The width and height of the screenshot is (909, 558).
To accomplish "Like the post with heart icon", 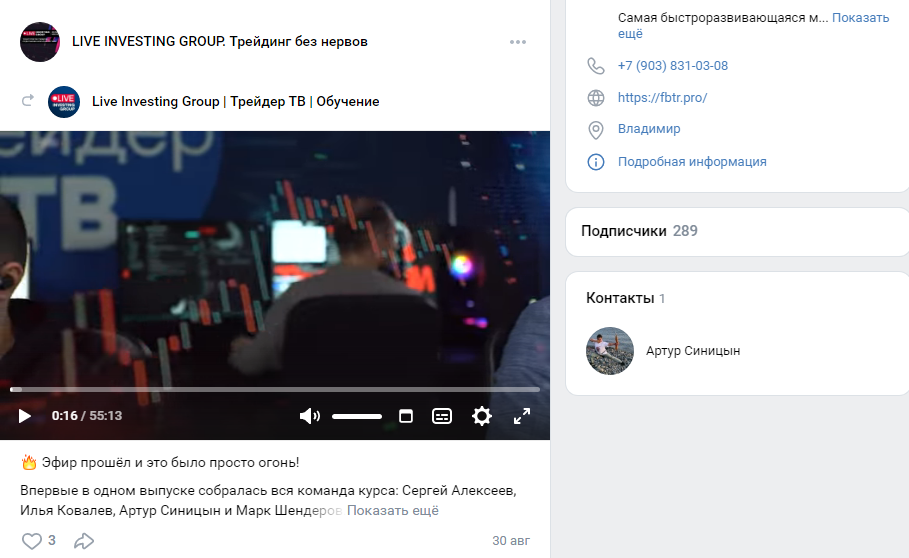I will click(x=31, y=541).
